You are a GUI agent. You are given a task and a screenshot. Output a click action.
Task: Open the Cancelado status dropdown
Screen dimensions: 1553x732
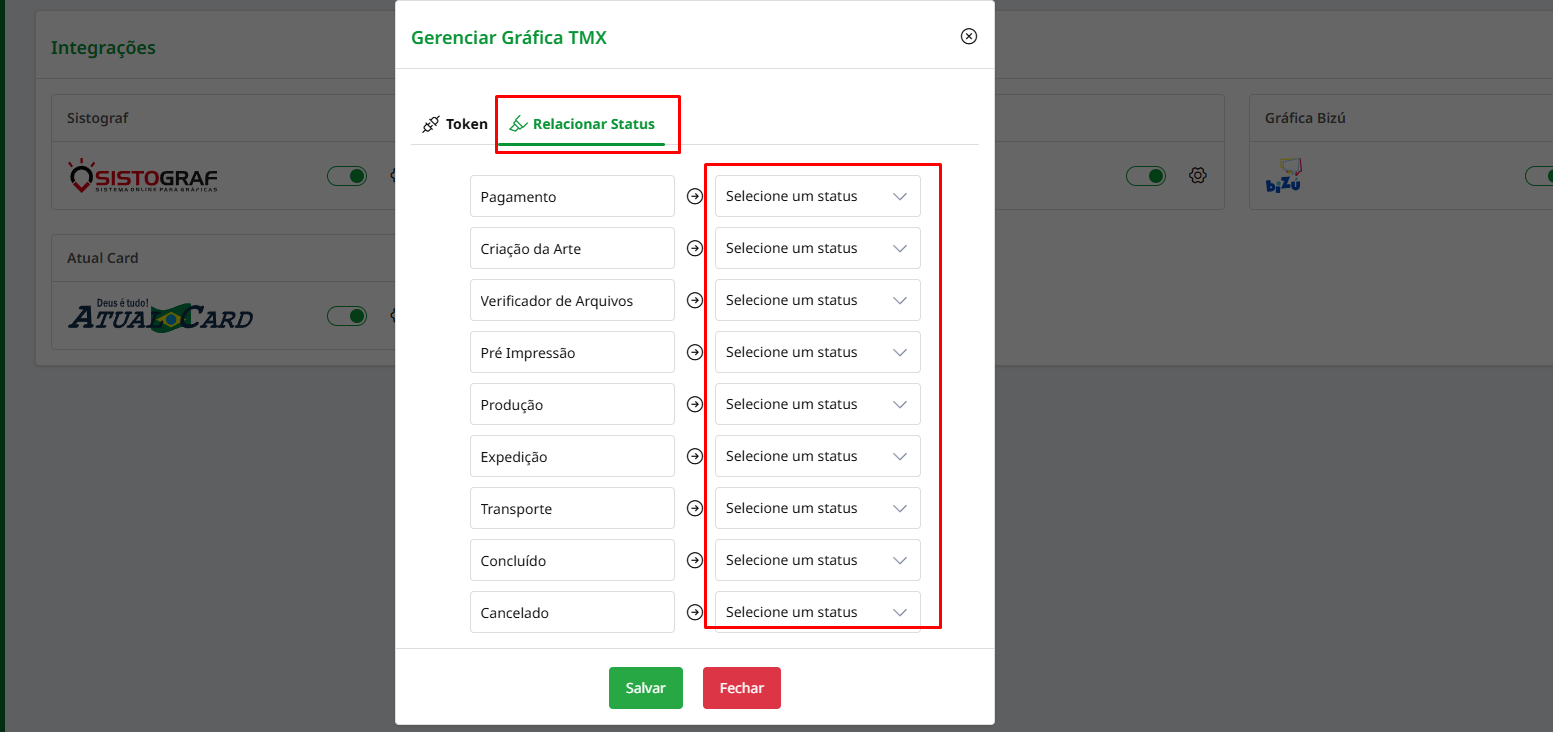coord(817,612)
